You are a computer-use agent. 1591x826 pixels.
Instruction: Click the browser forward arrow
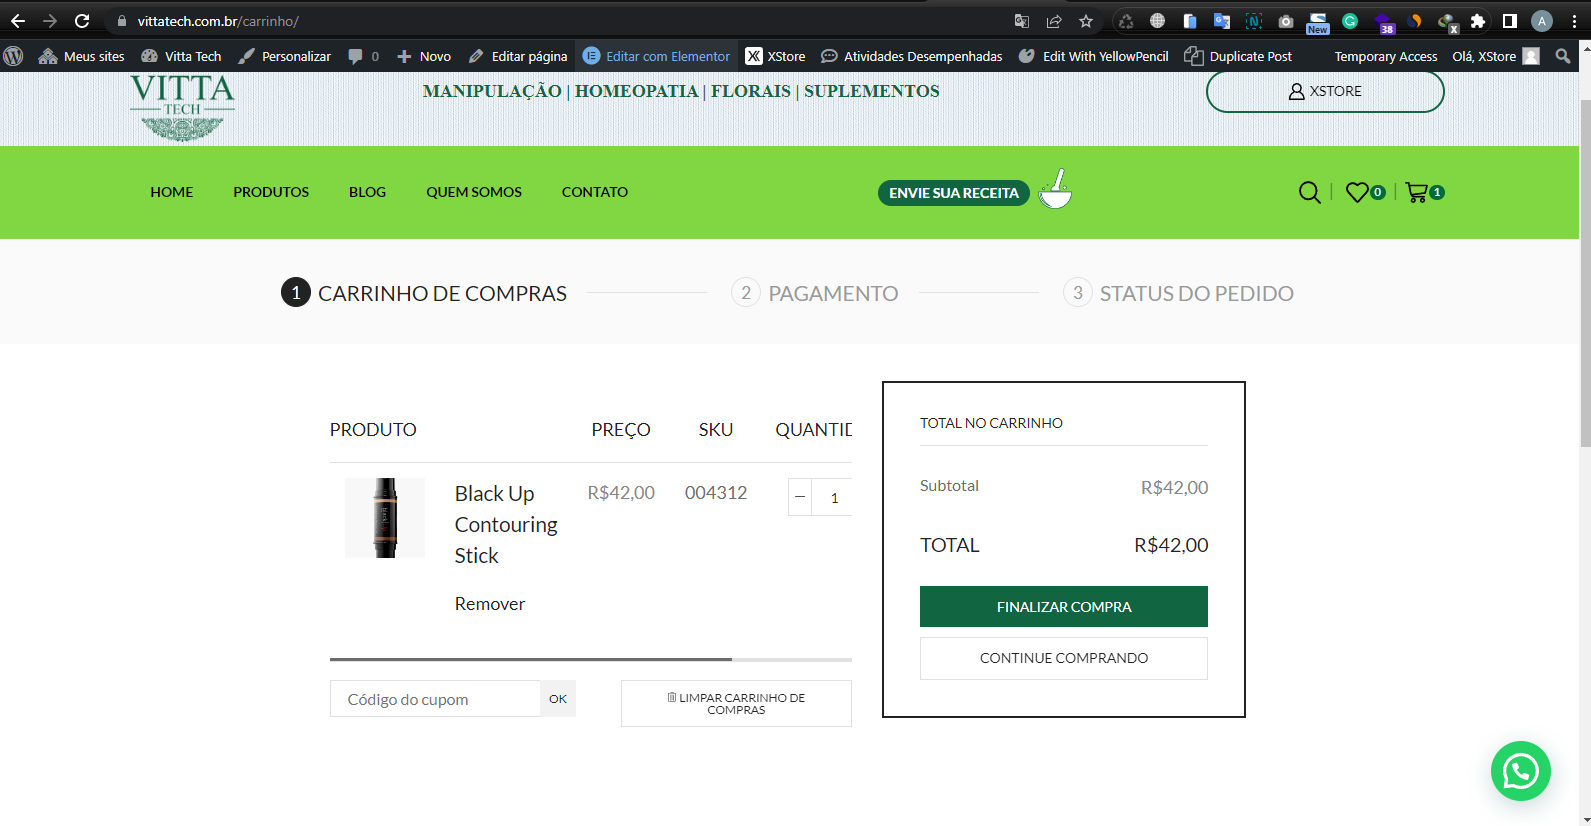50,21
